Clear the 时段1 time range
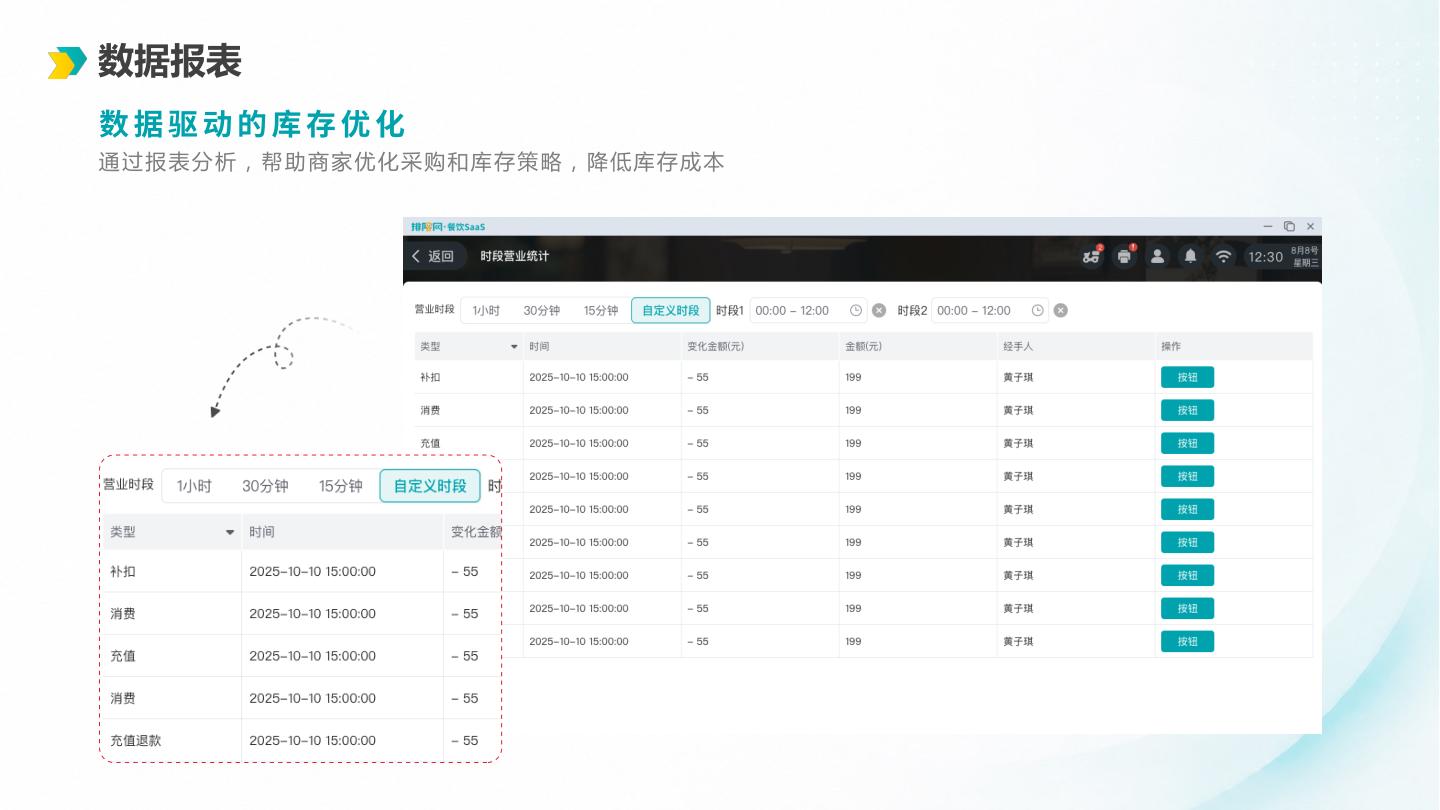 click(x=879, y=310)
